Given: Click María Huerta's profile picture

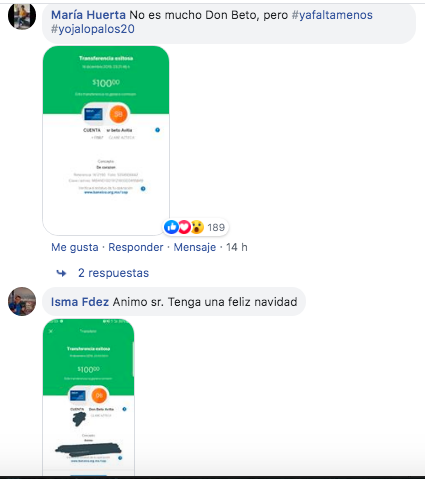Looking at the screenshot, I should (x=22, y=16).
